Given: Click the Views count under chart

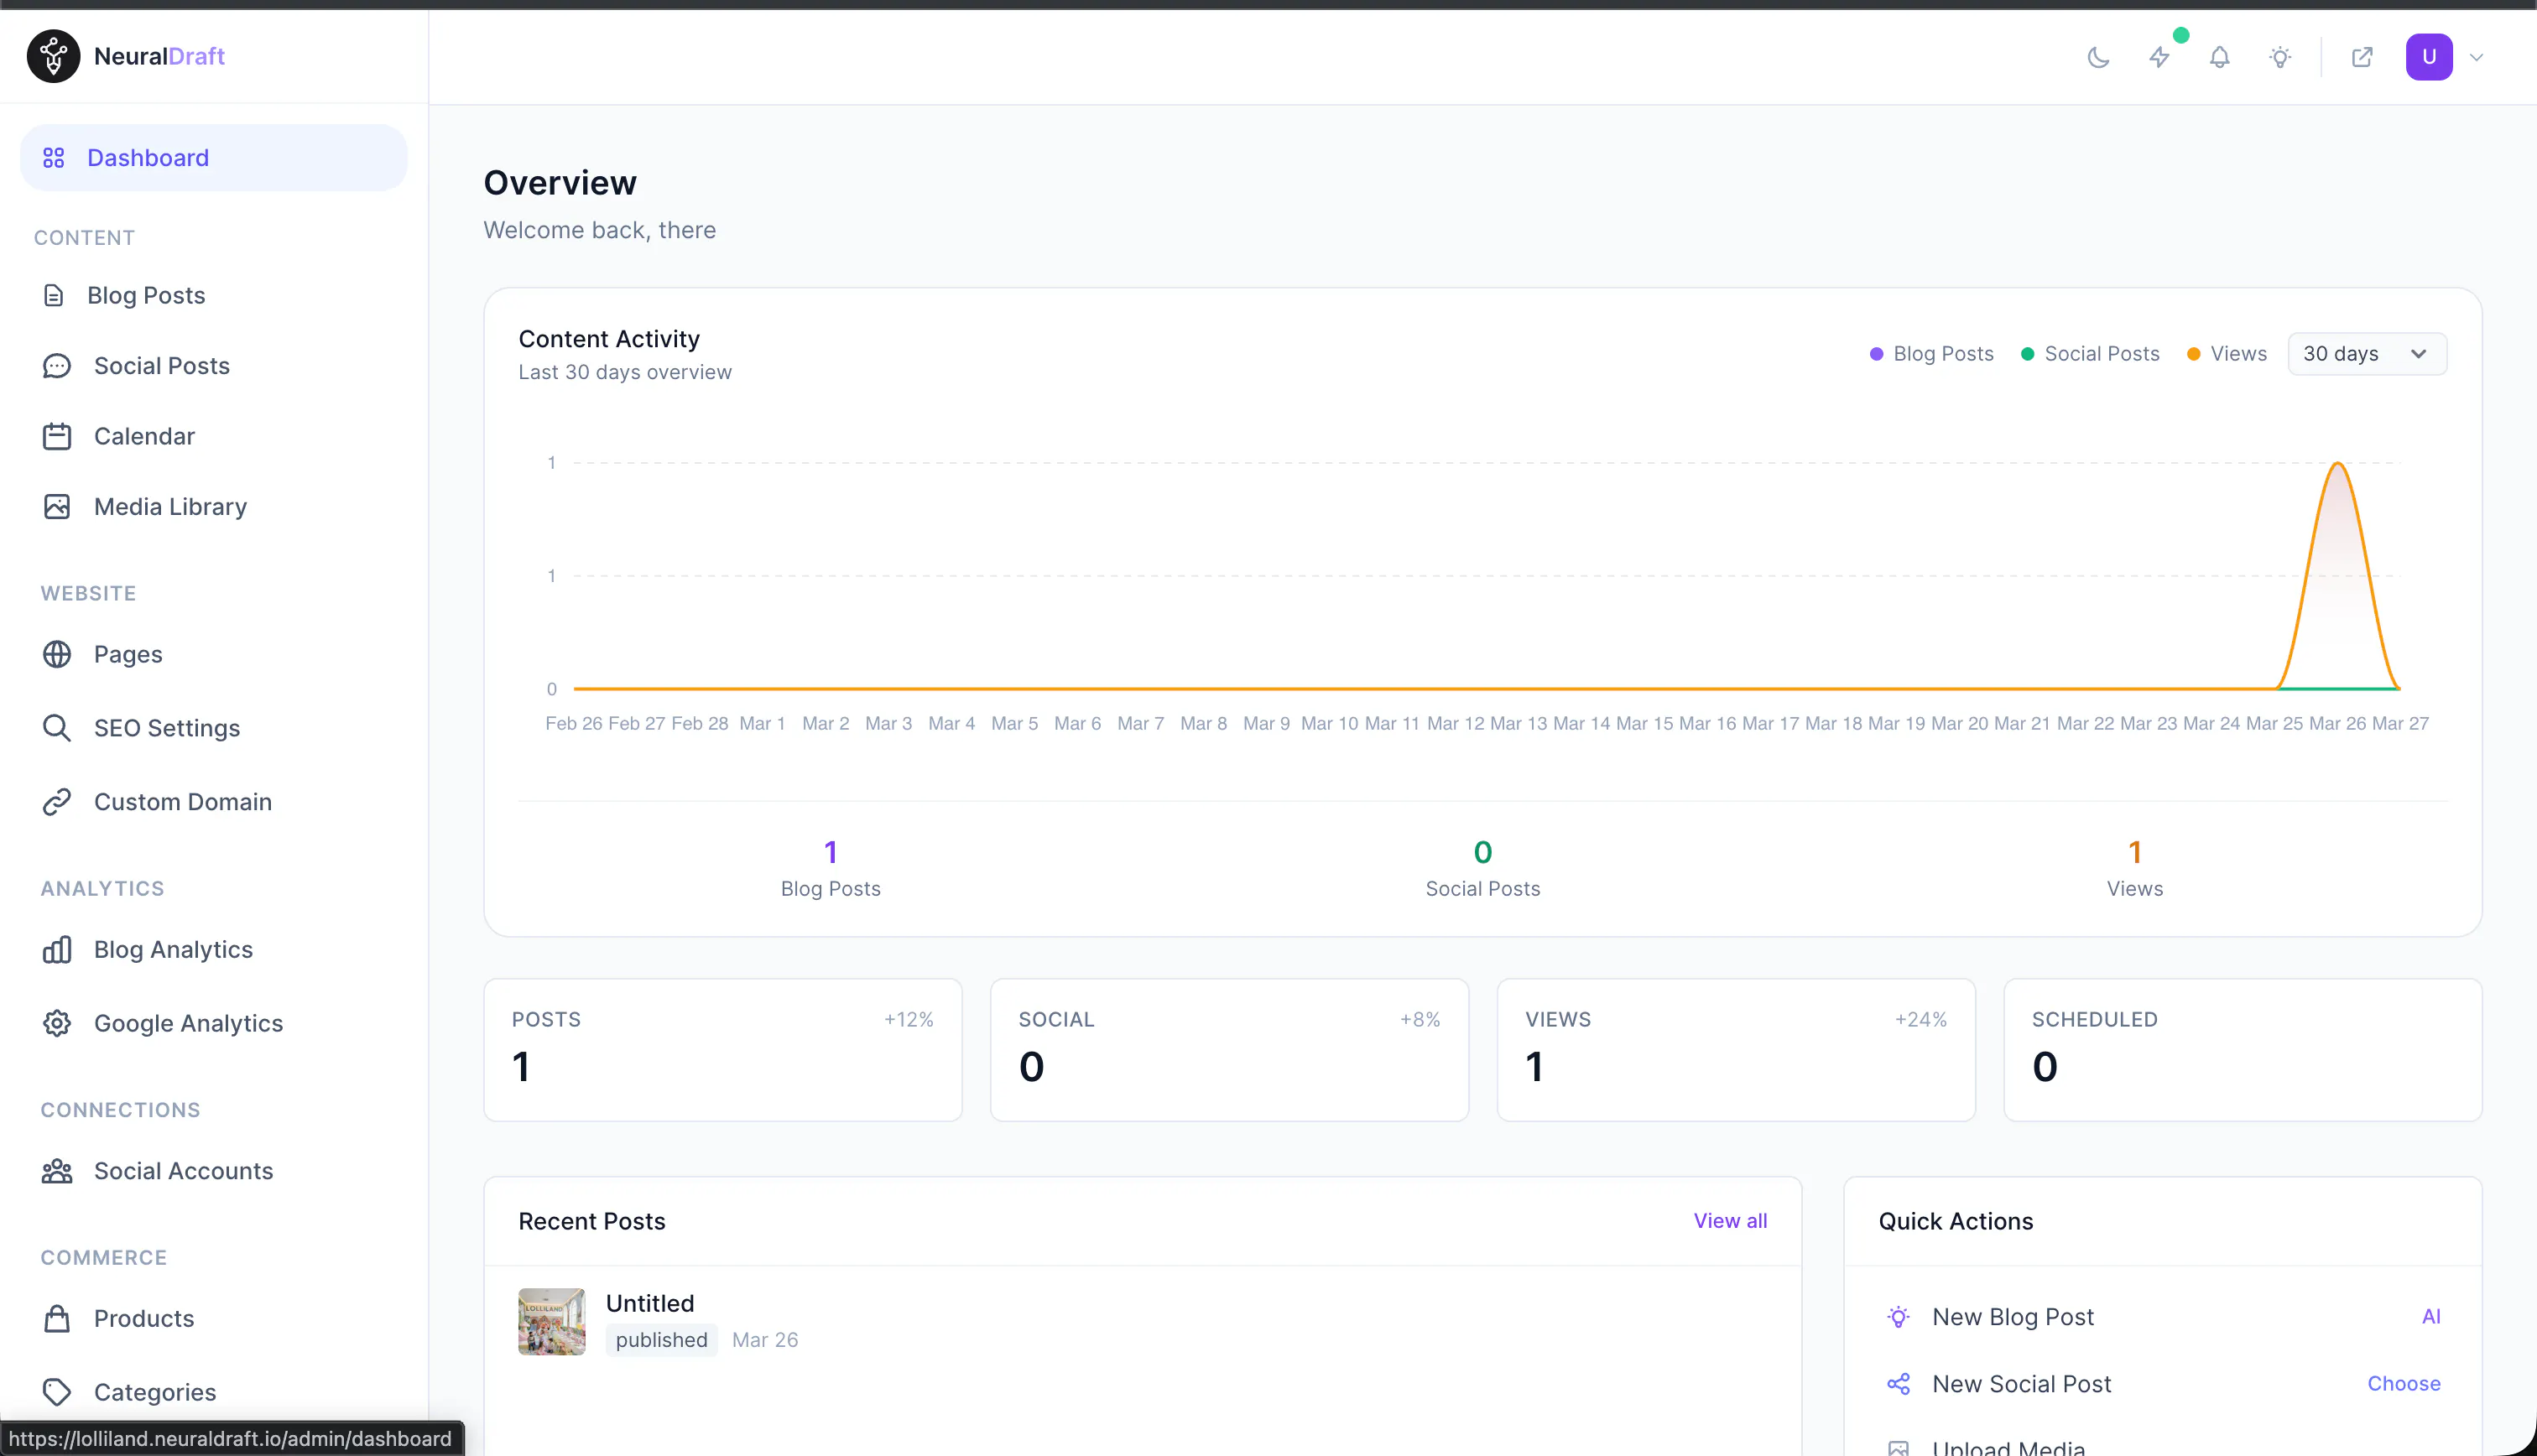Looking at the screenshot, I should (x=2135, y=852).
